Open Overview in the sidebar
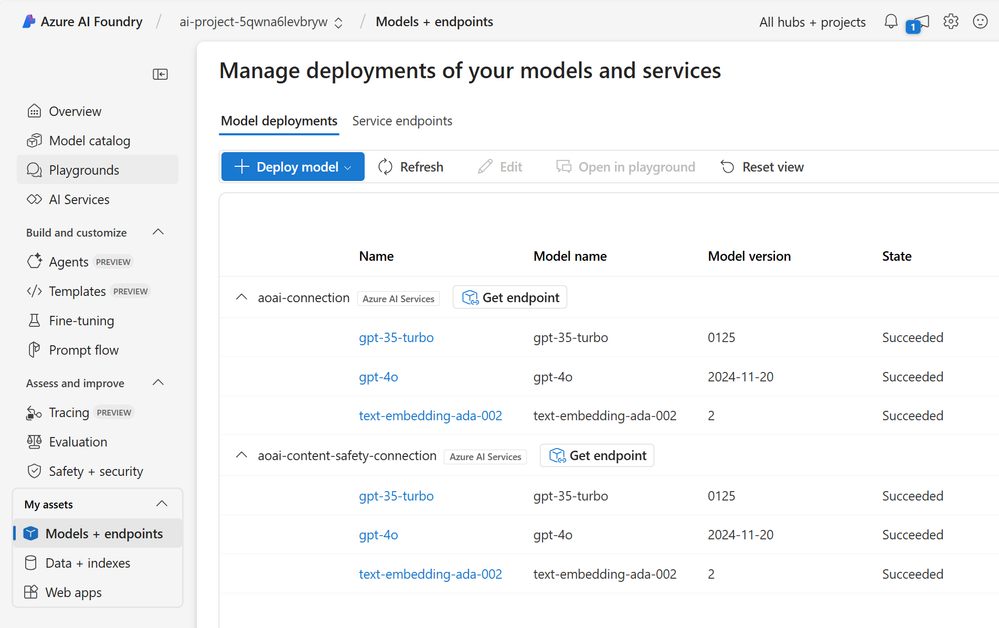This screenshot has height=628, width=999. pyautogui.click(x=97, y=111)
